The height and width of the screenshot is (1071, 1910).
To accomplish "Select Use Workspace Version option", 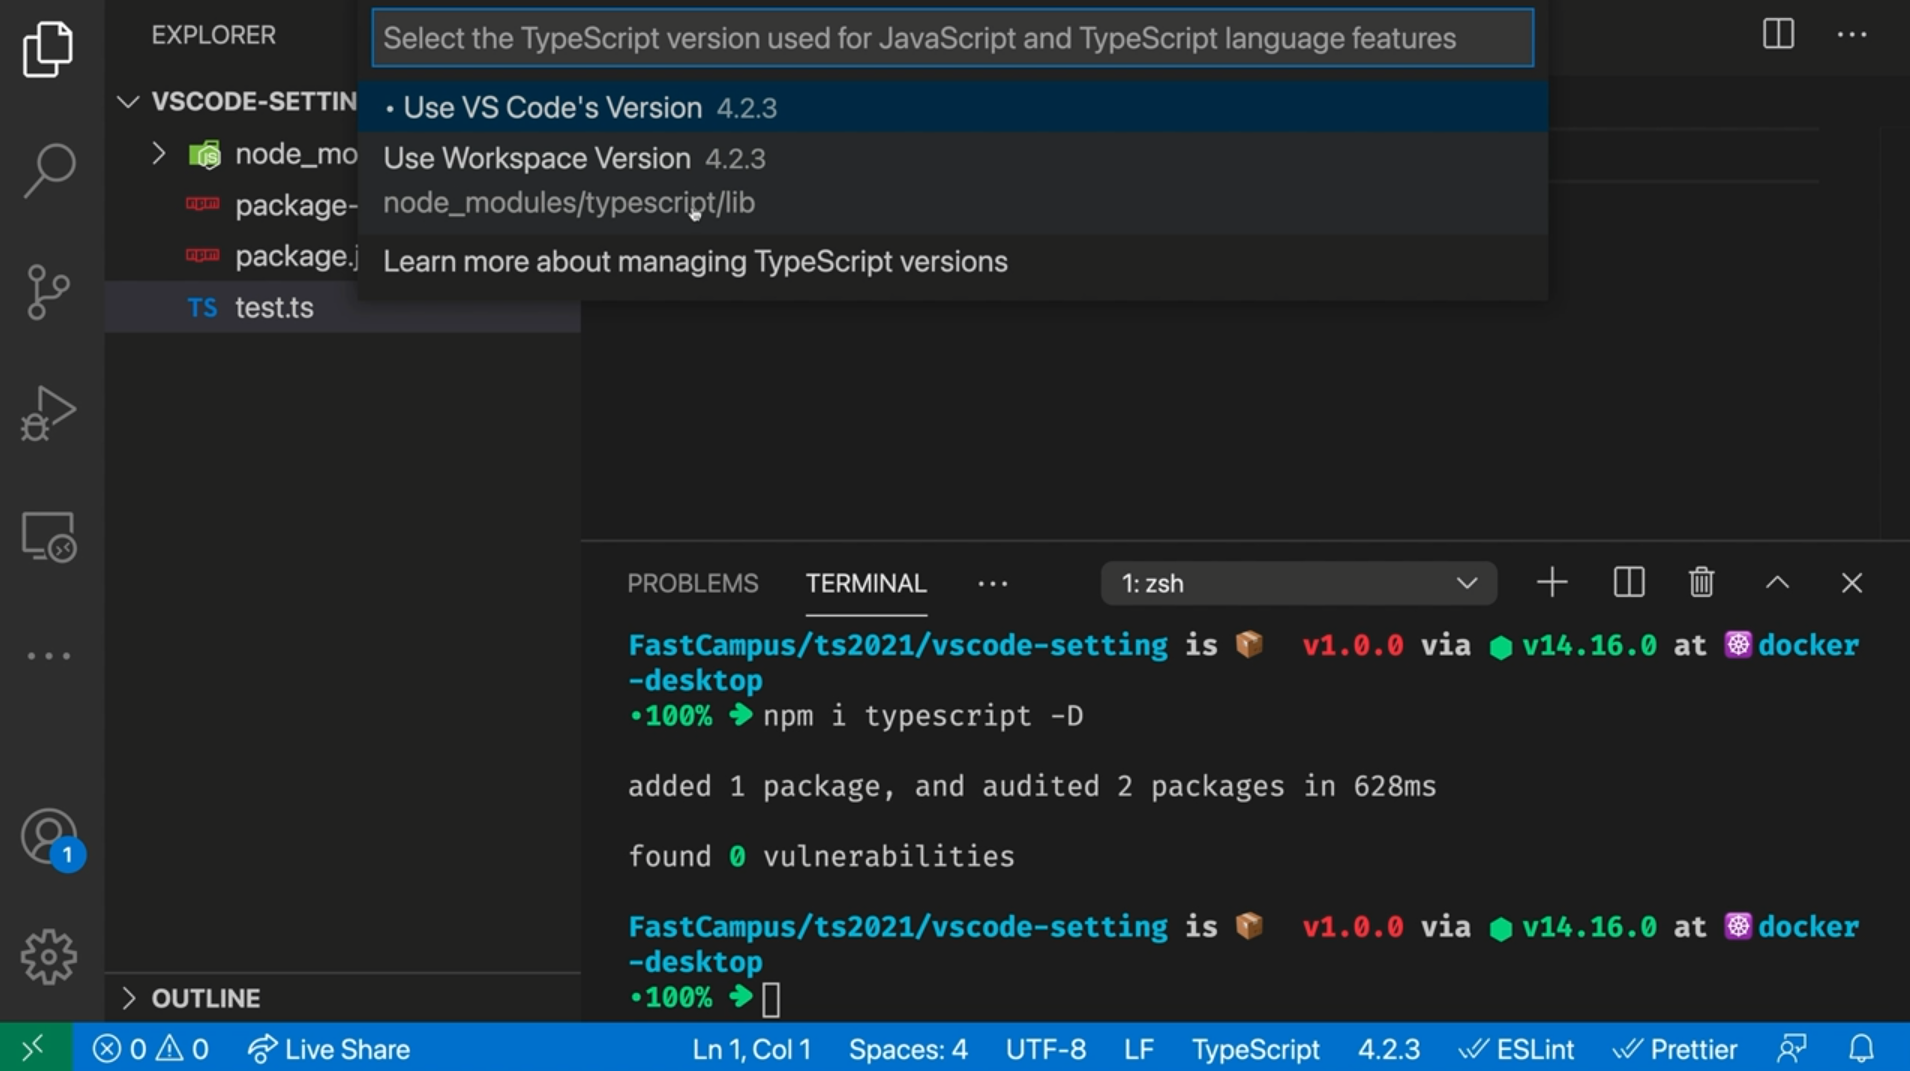I will pos(953,181).
